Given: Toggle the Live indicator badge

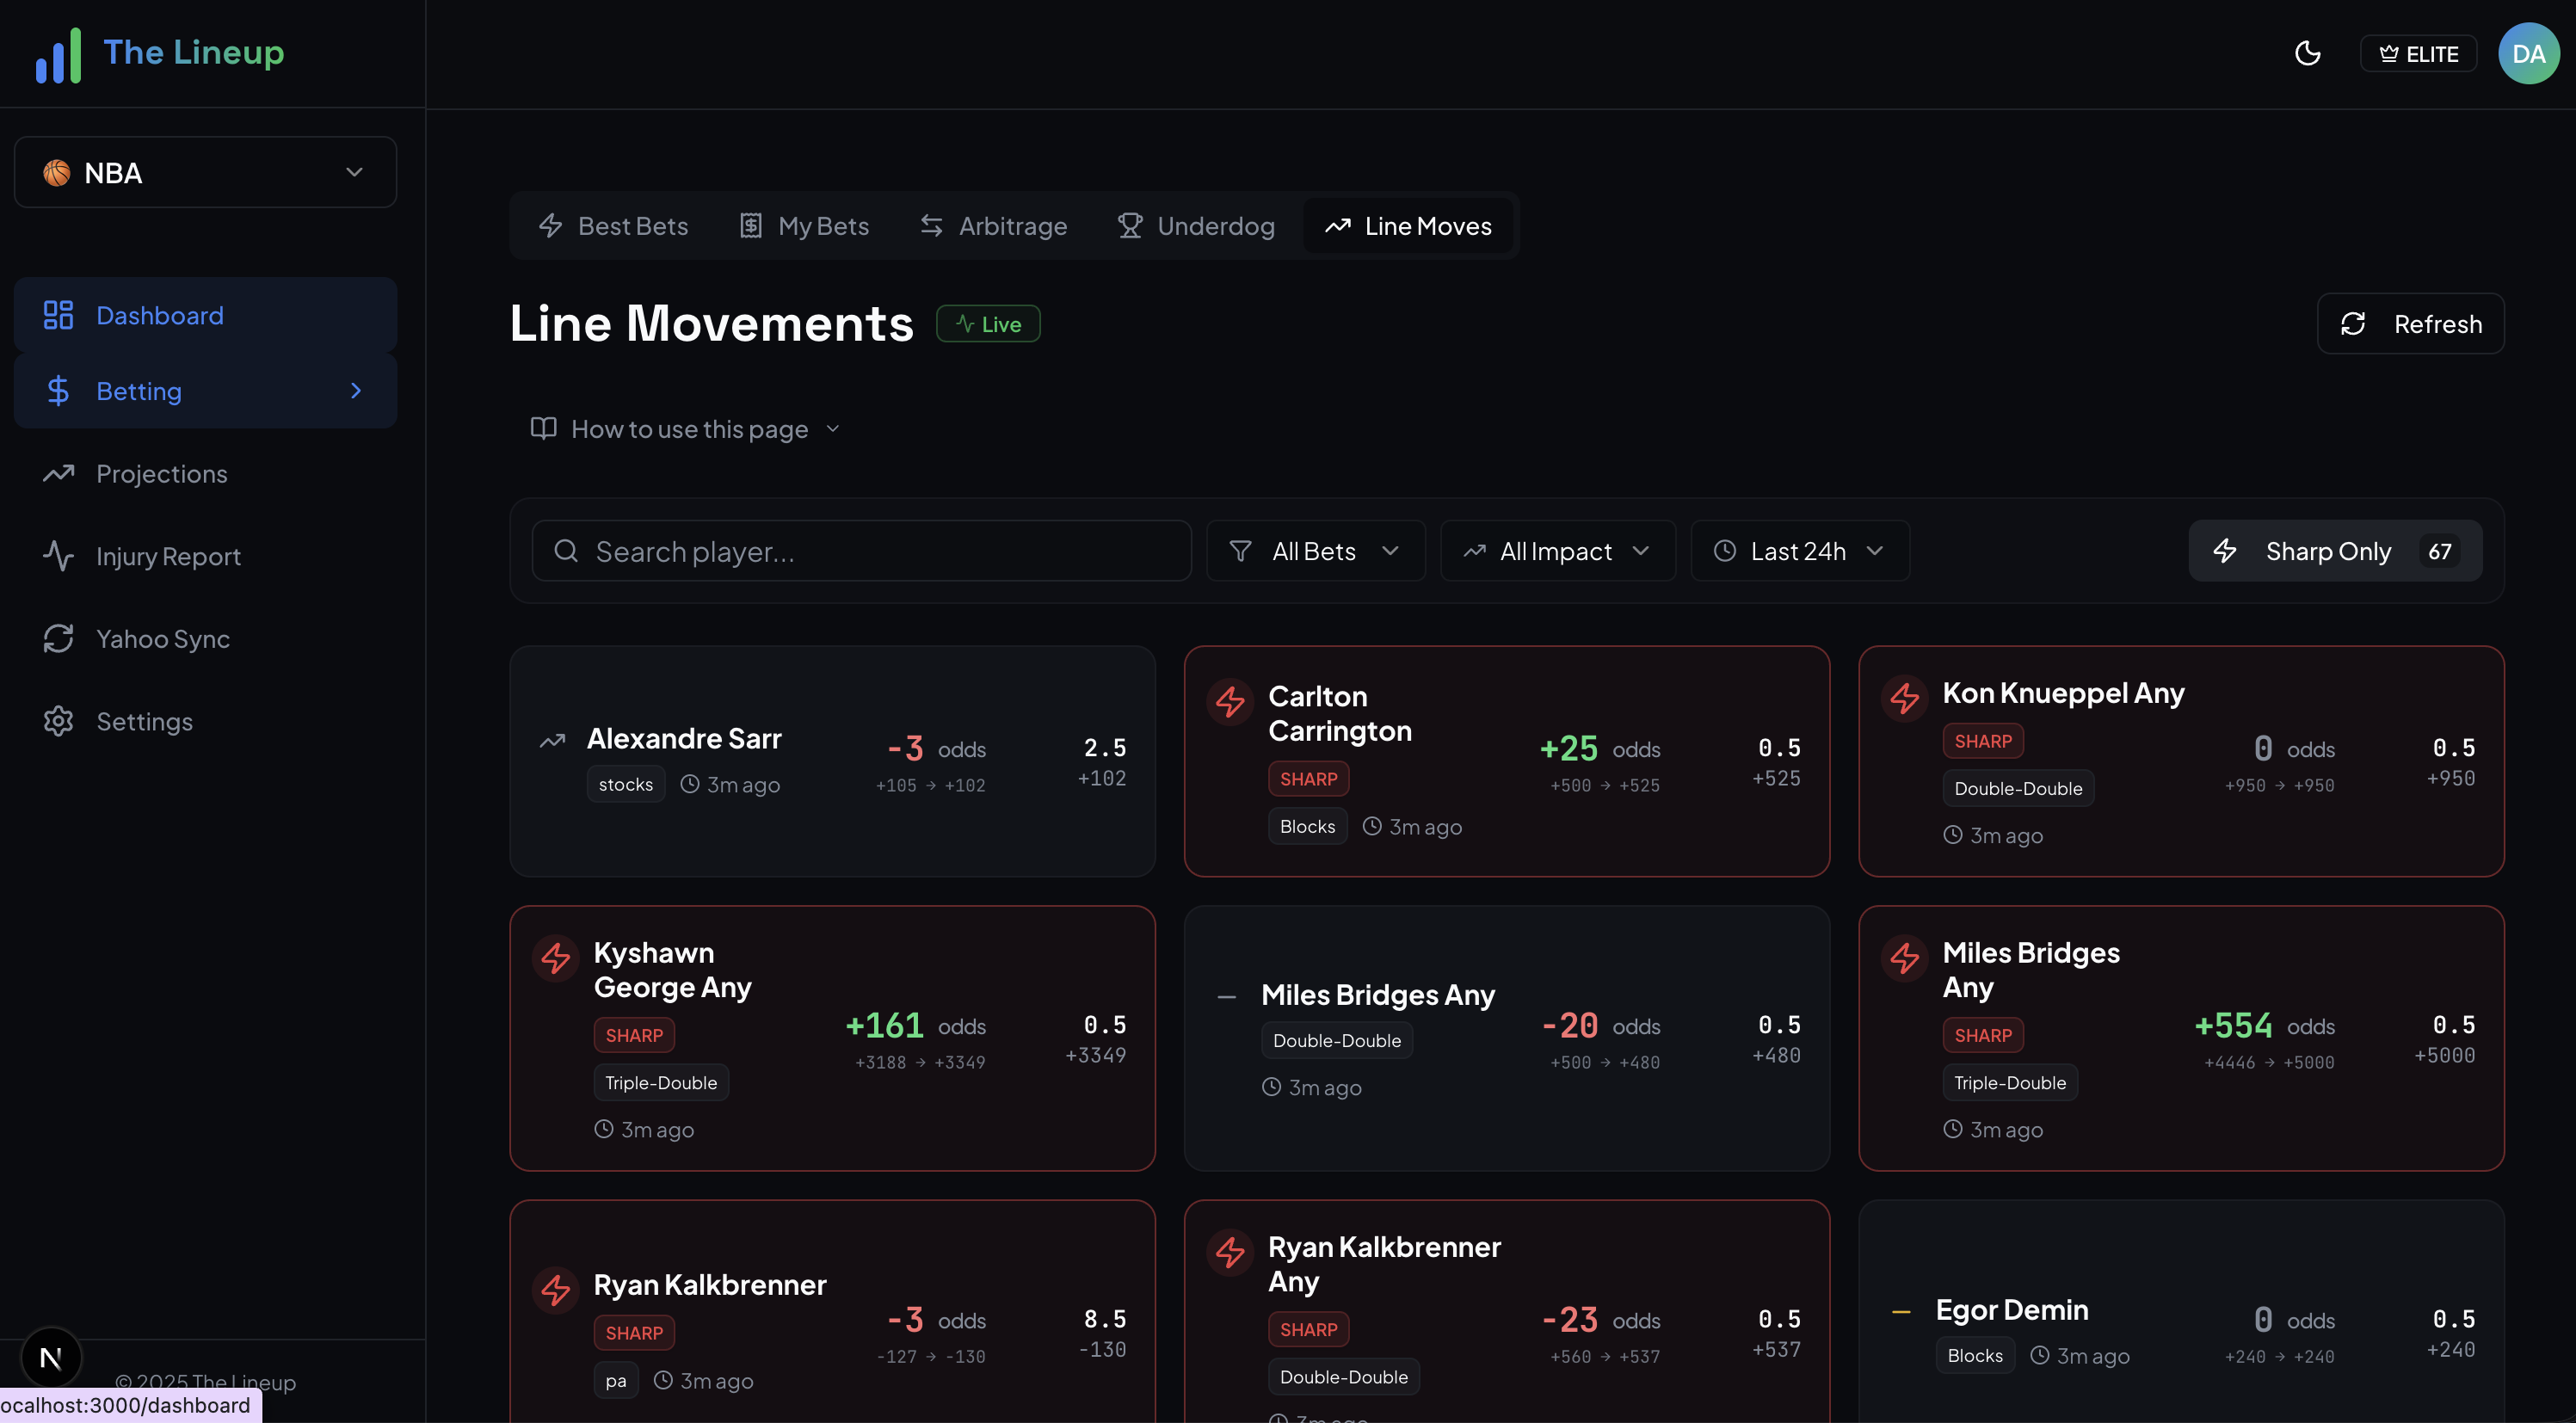Looking at the screenshot, I should [988, 323].
